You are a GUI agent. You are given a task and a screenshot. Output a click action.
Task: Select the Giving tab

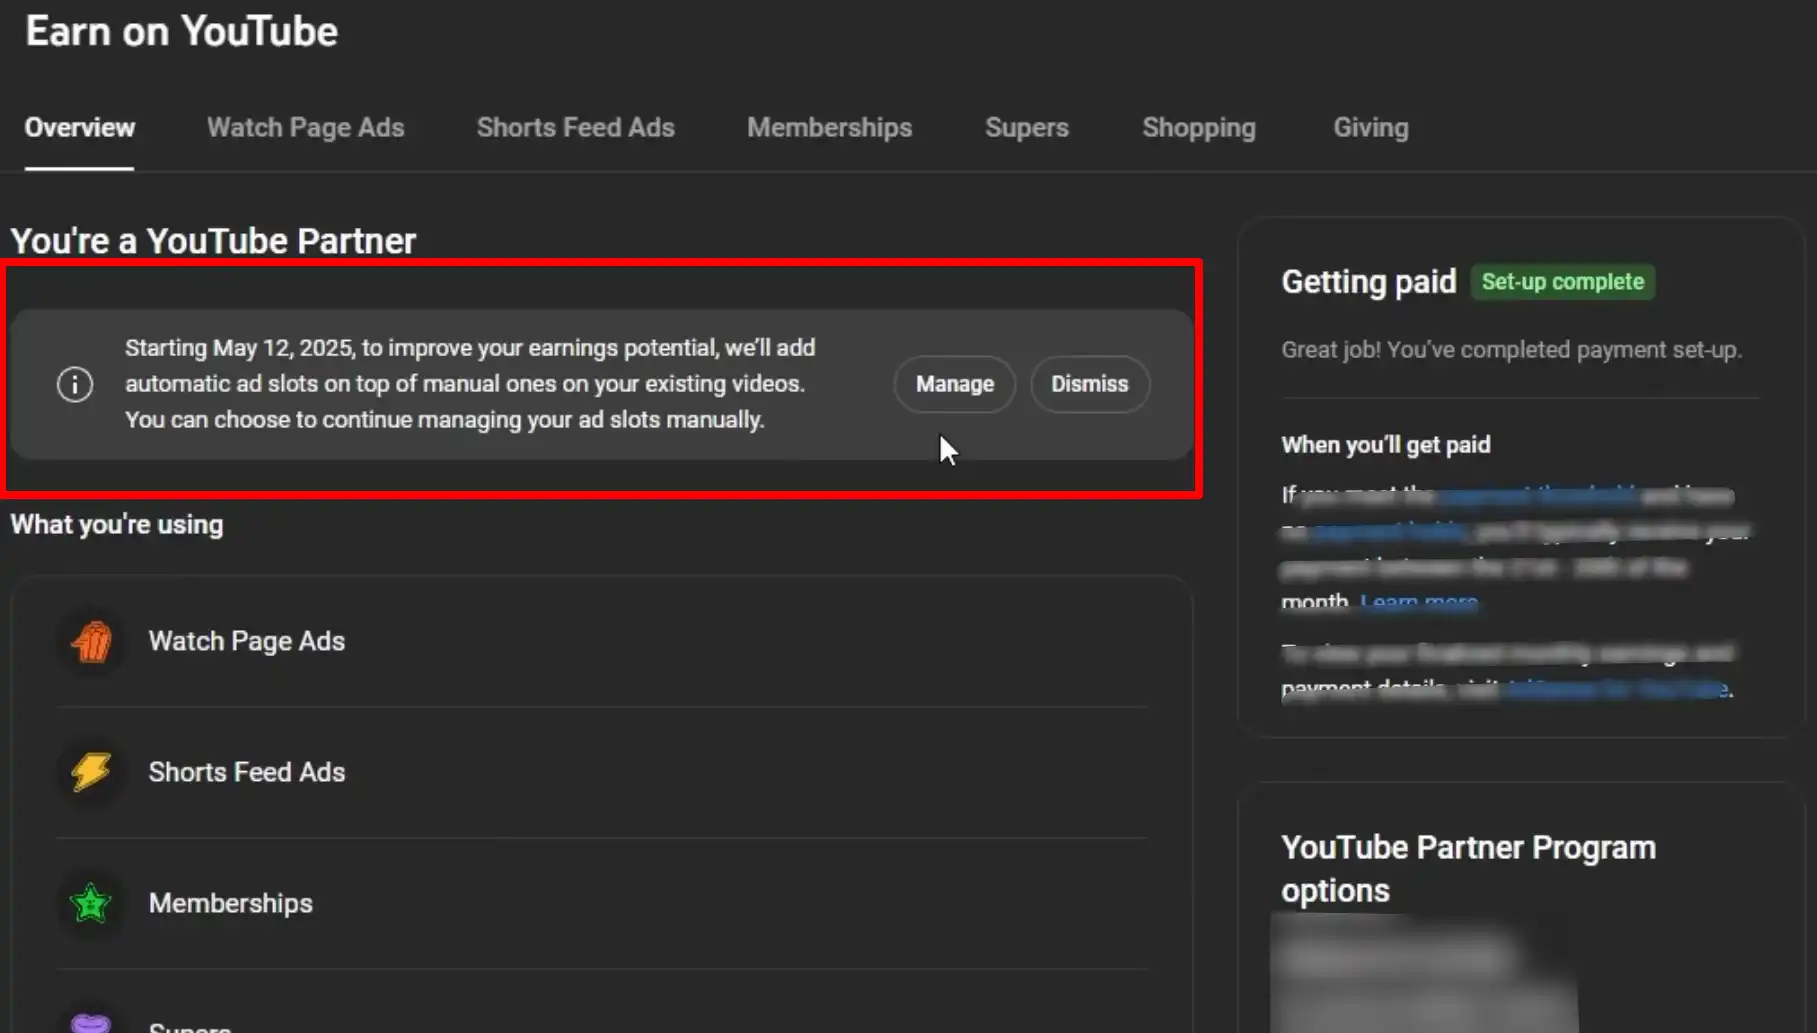pyautogui.click(x=1370, y=128)
